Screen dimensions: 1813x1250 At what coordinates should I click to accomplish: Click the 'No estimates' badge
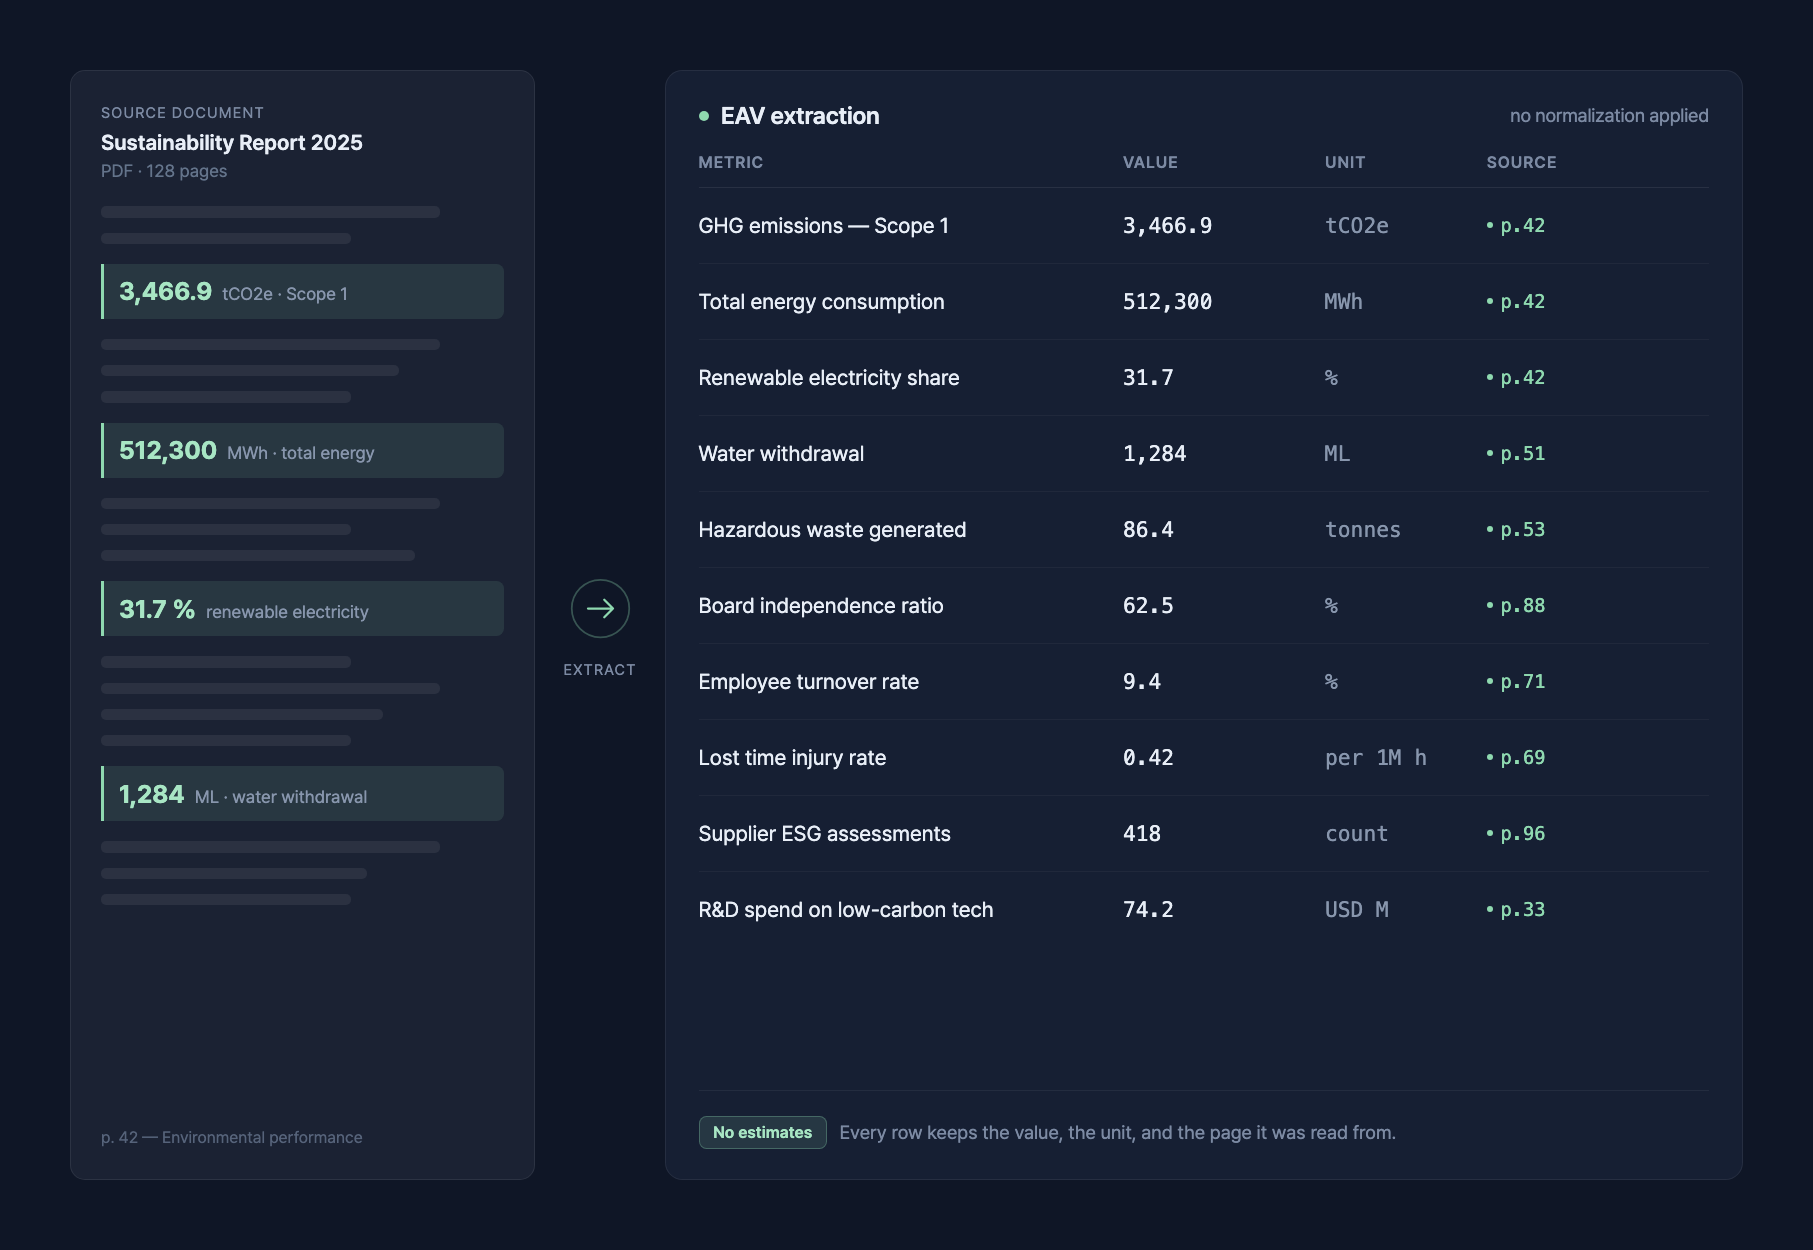click(762, 1132)
